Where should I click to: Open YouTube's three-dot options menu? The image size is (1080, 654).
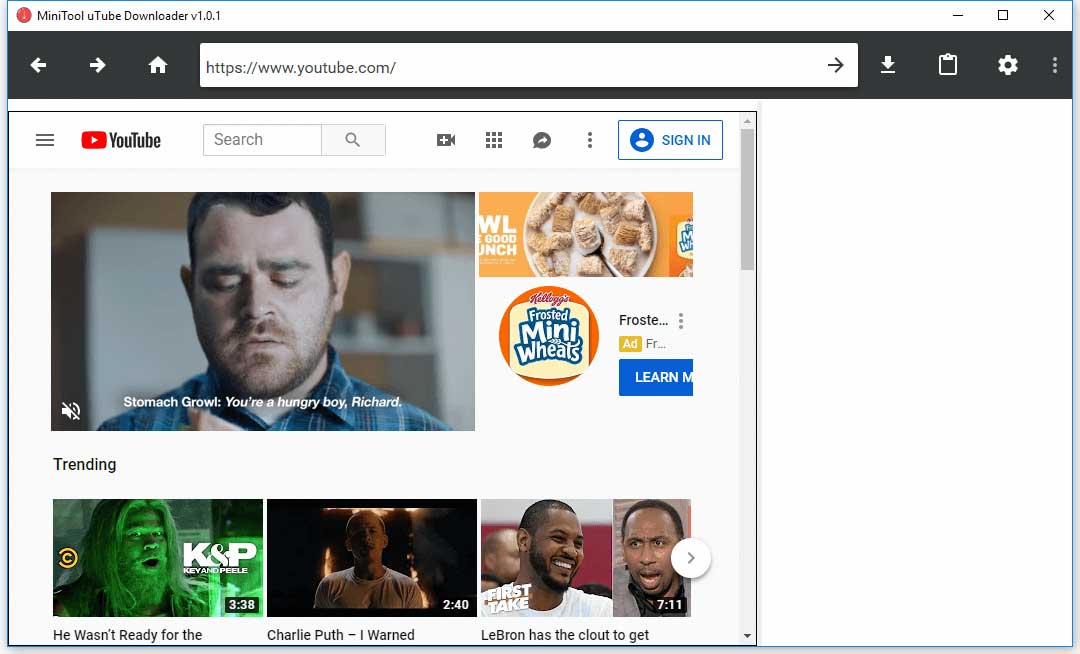(x=590, y=140)
